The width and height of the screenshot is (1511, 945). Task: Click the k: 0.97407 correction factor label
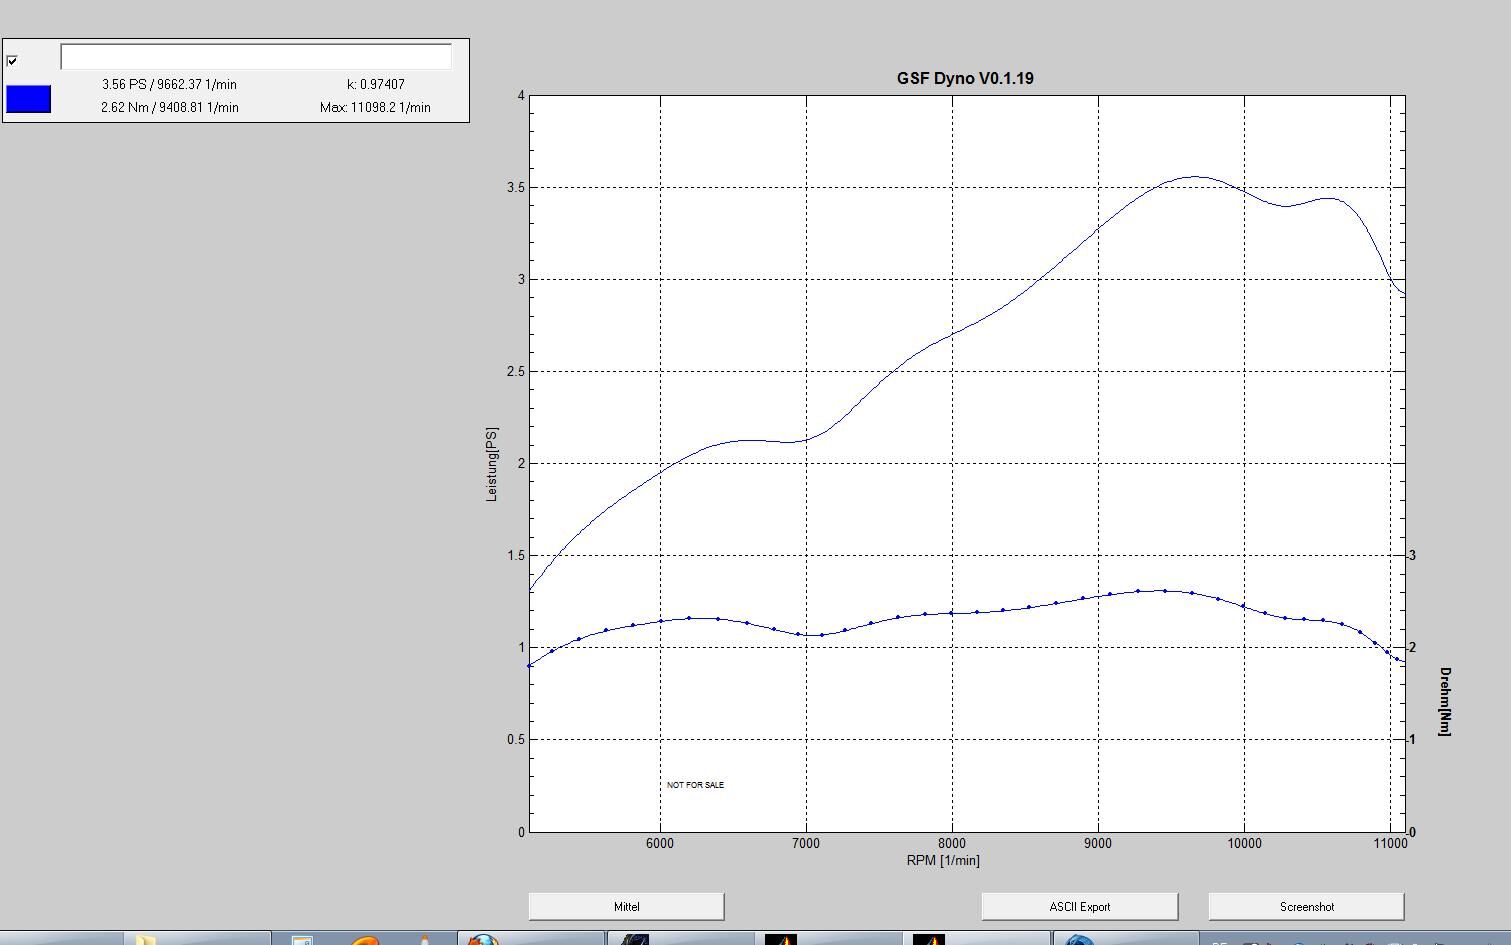(x=376, y=85)
